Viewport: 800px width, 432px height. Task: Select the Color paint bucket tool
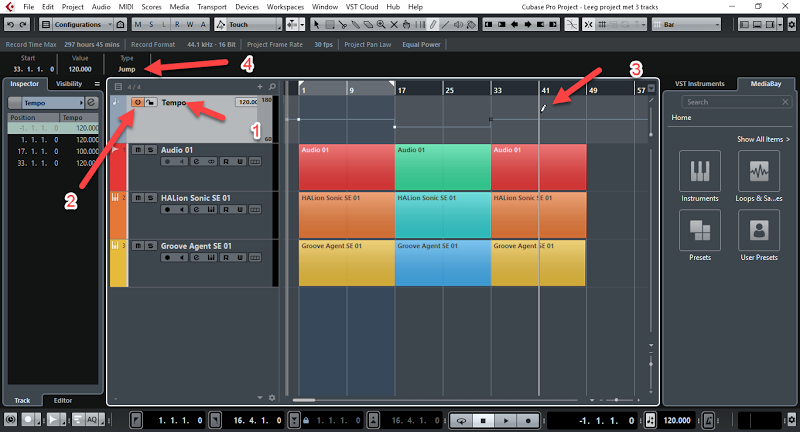click(470, 24)
